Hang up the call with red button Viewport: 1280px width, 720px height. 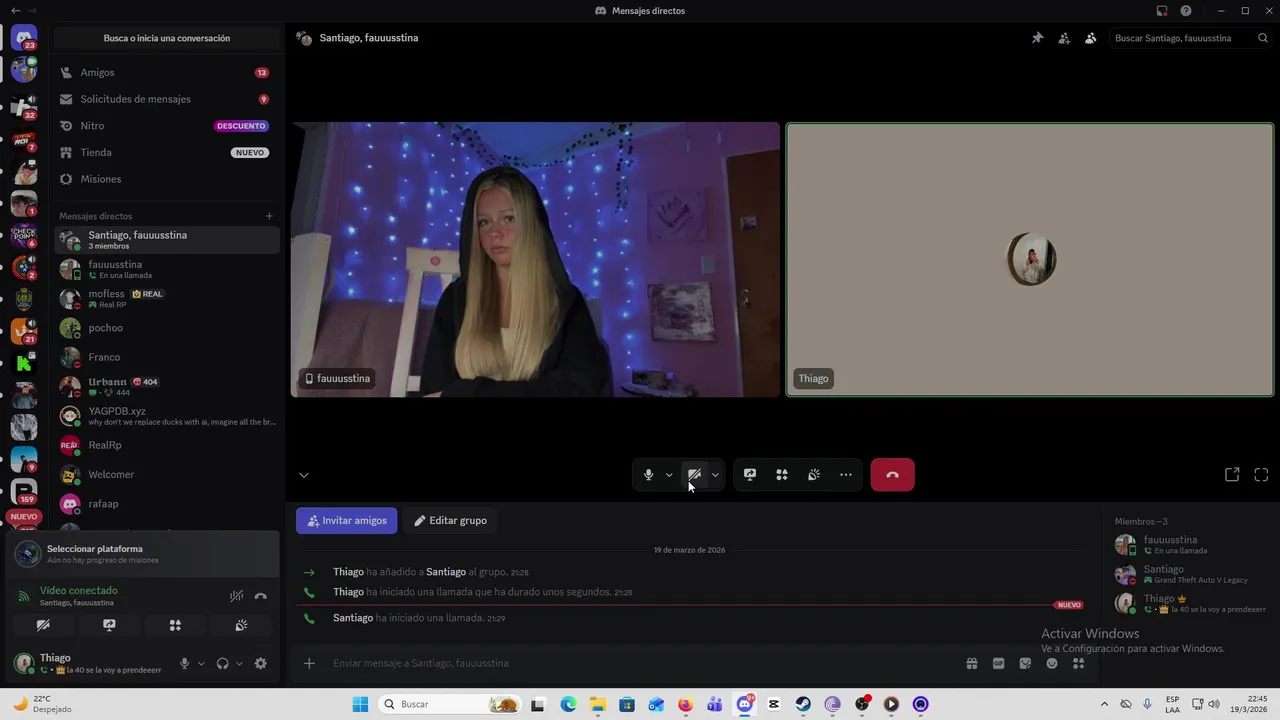[x=893, y=475]
